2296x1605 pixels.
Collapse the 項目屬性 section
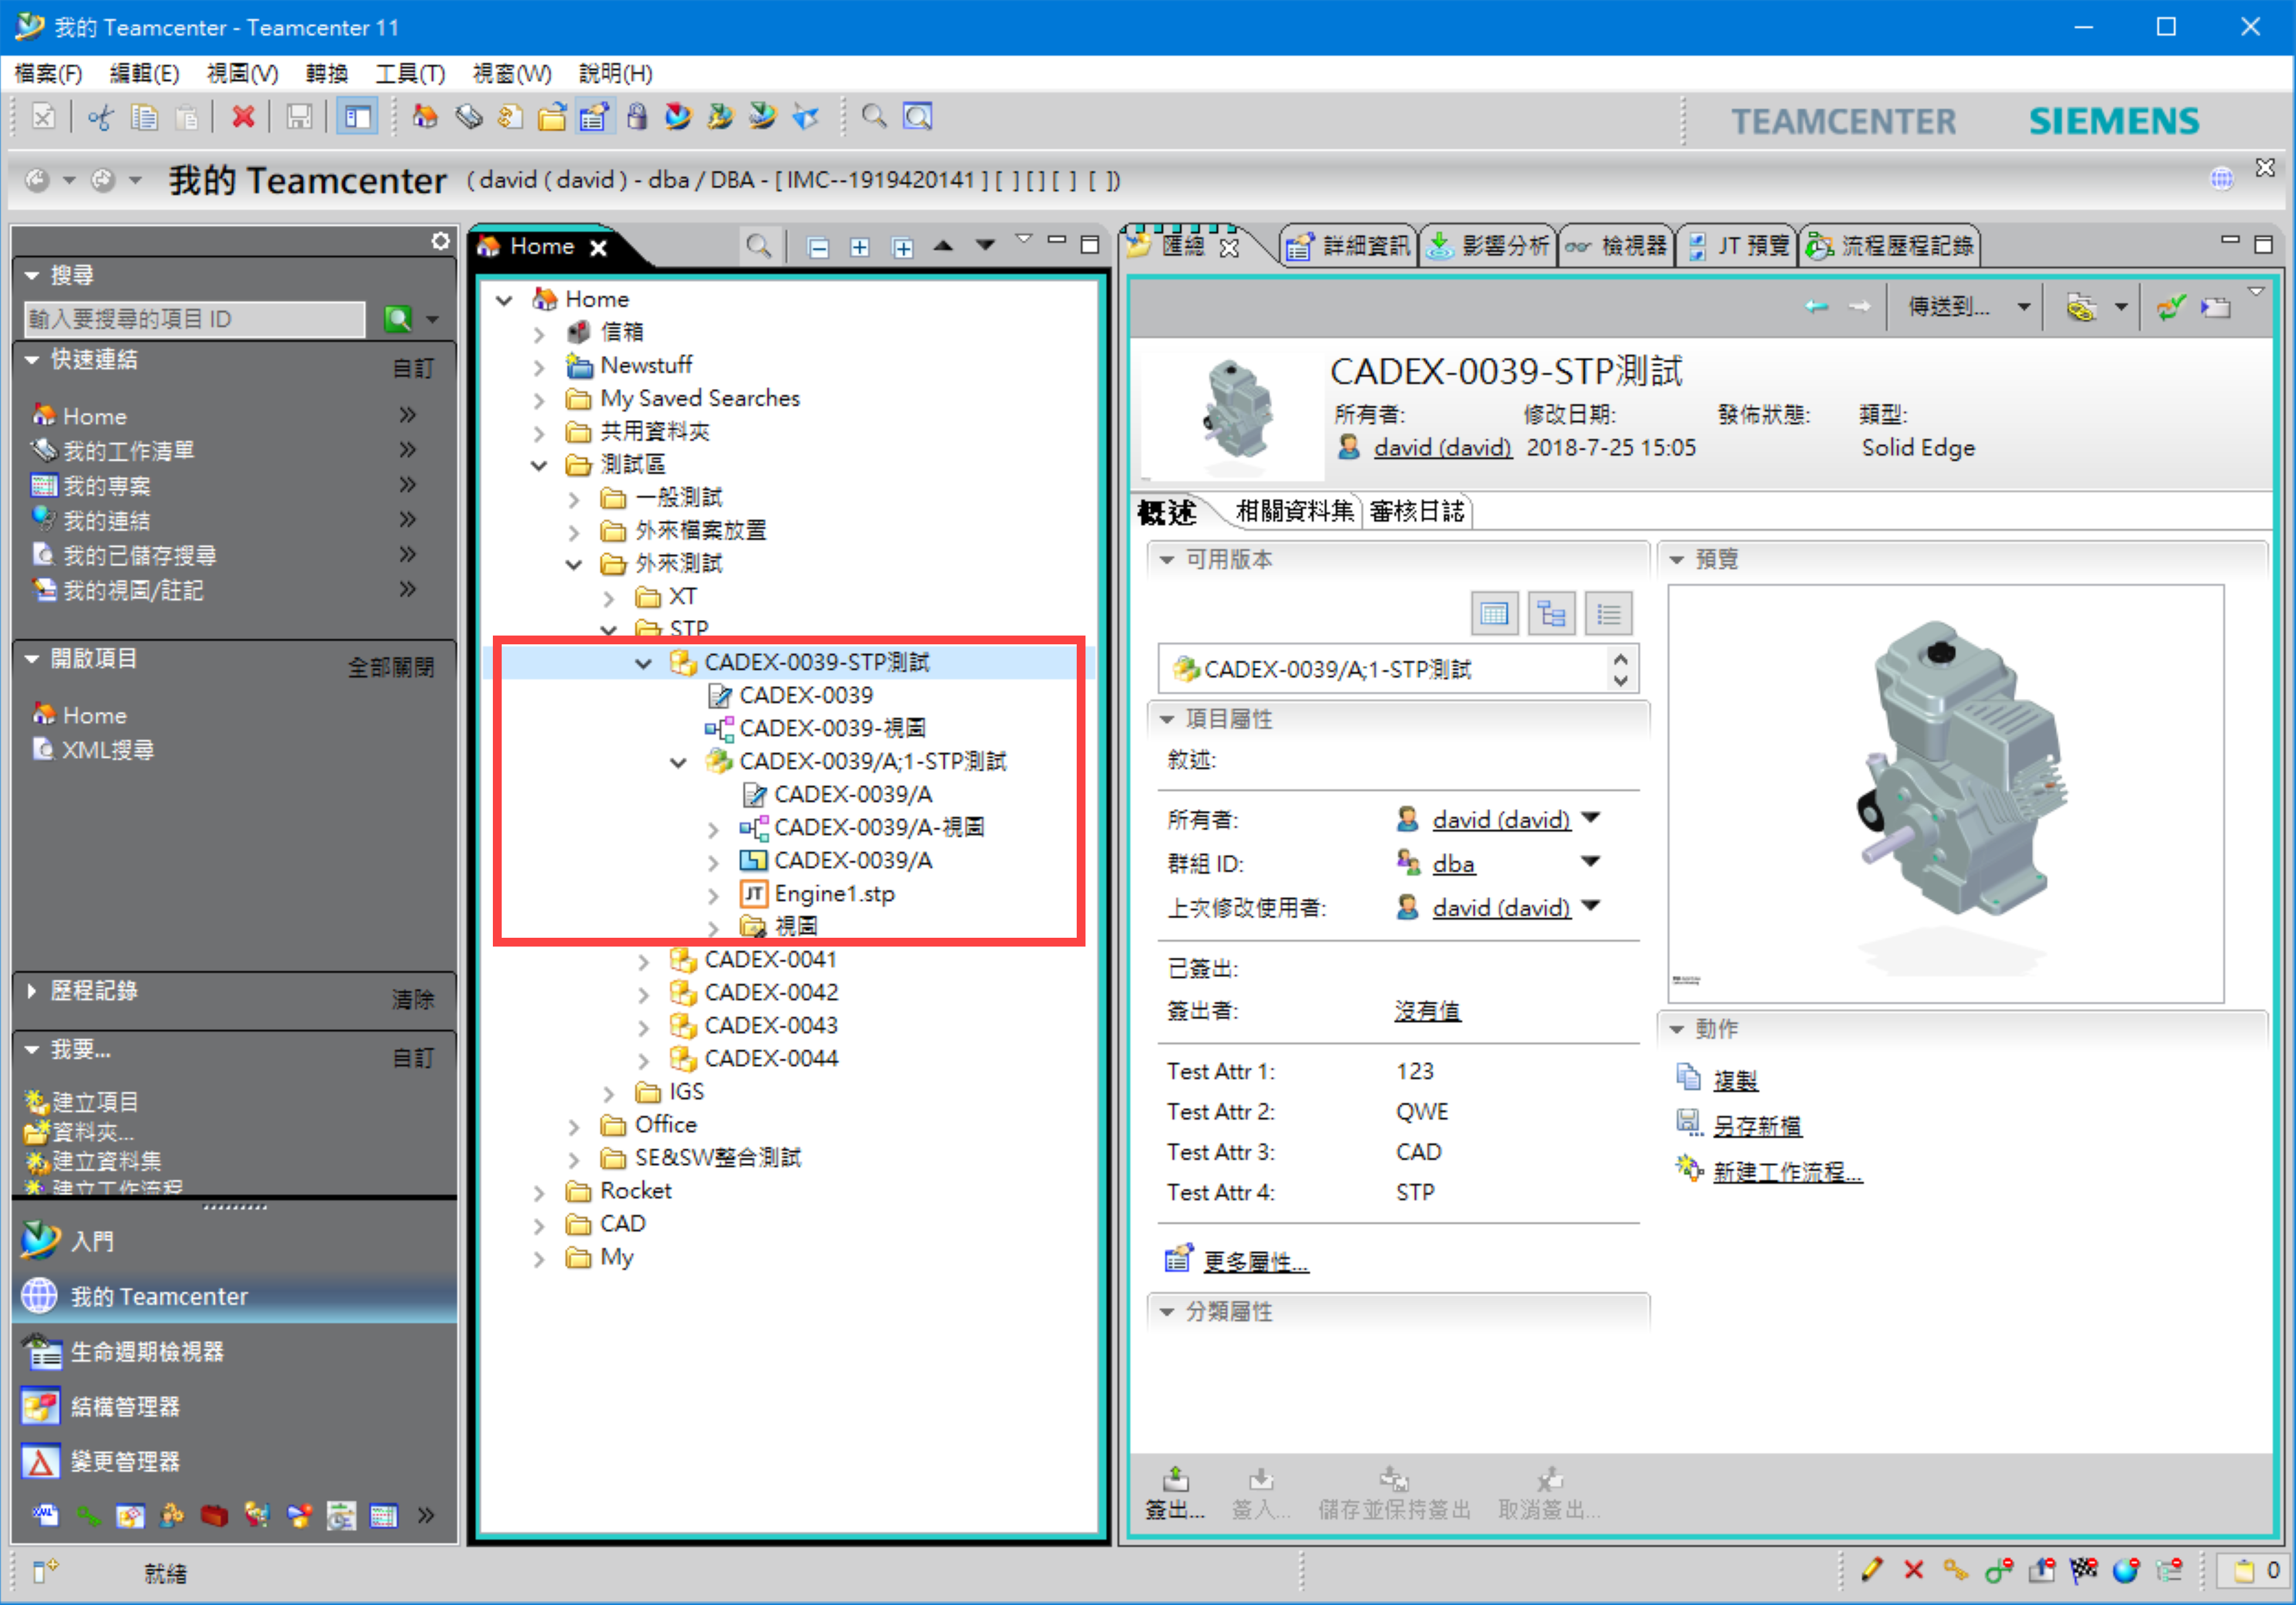[x=1166, y=719]
